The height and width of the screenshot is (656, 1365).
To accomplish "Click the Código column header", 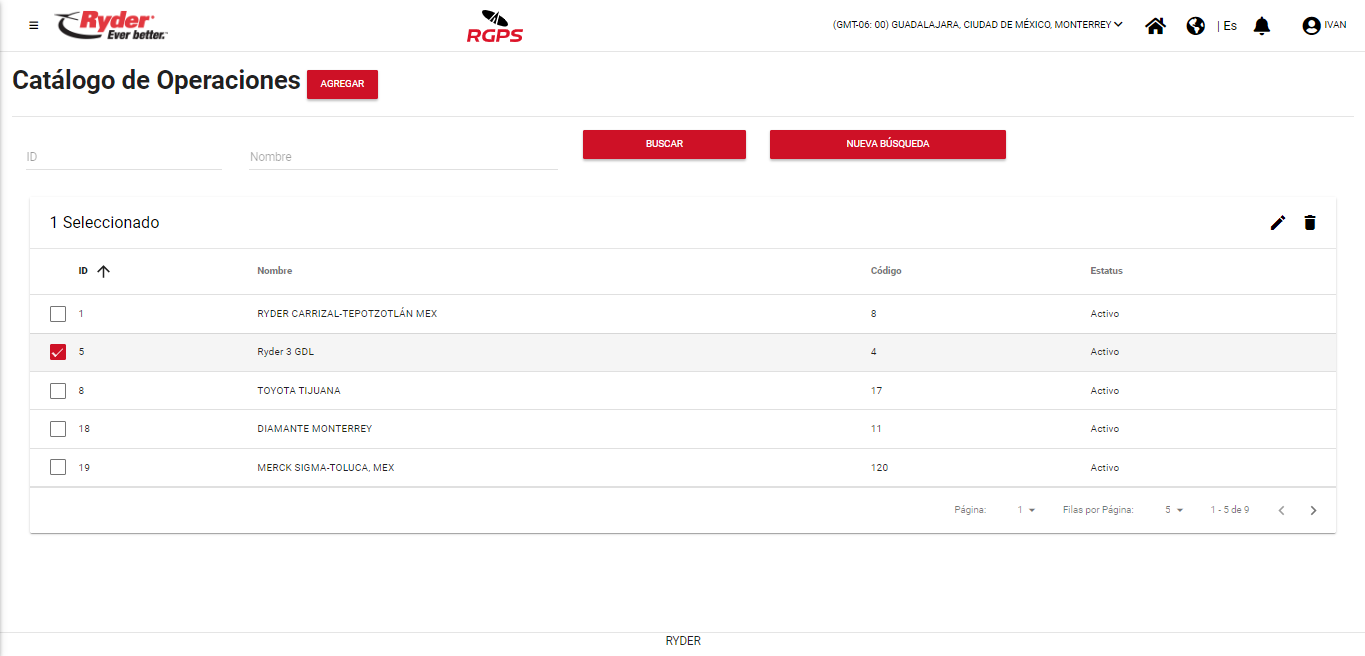I will point(886,271).
